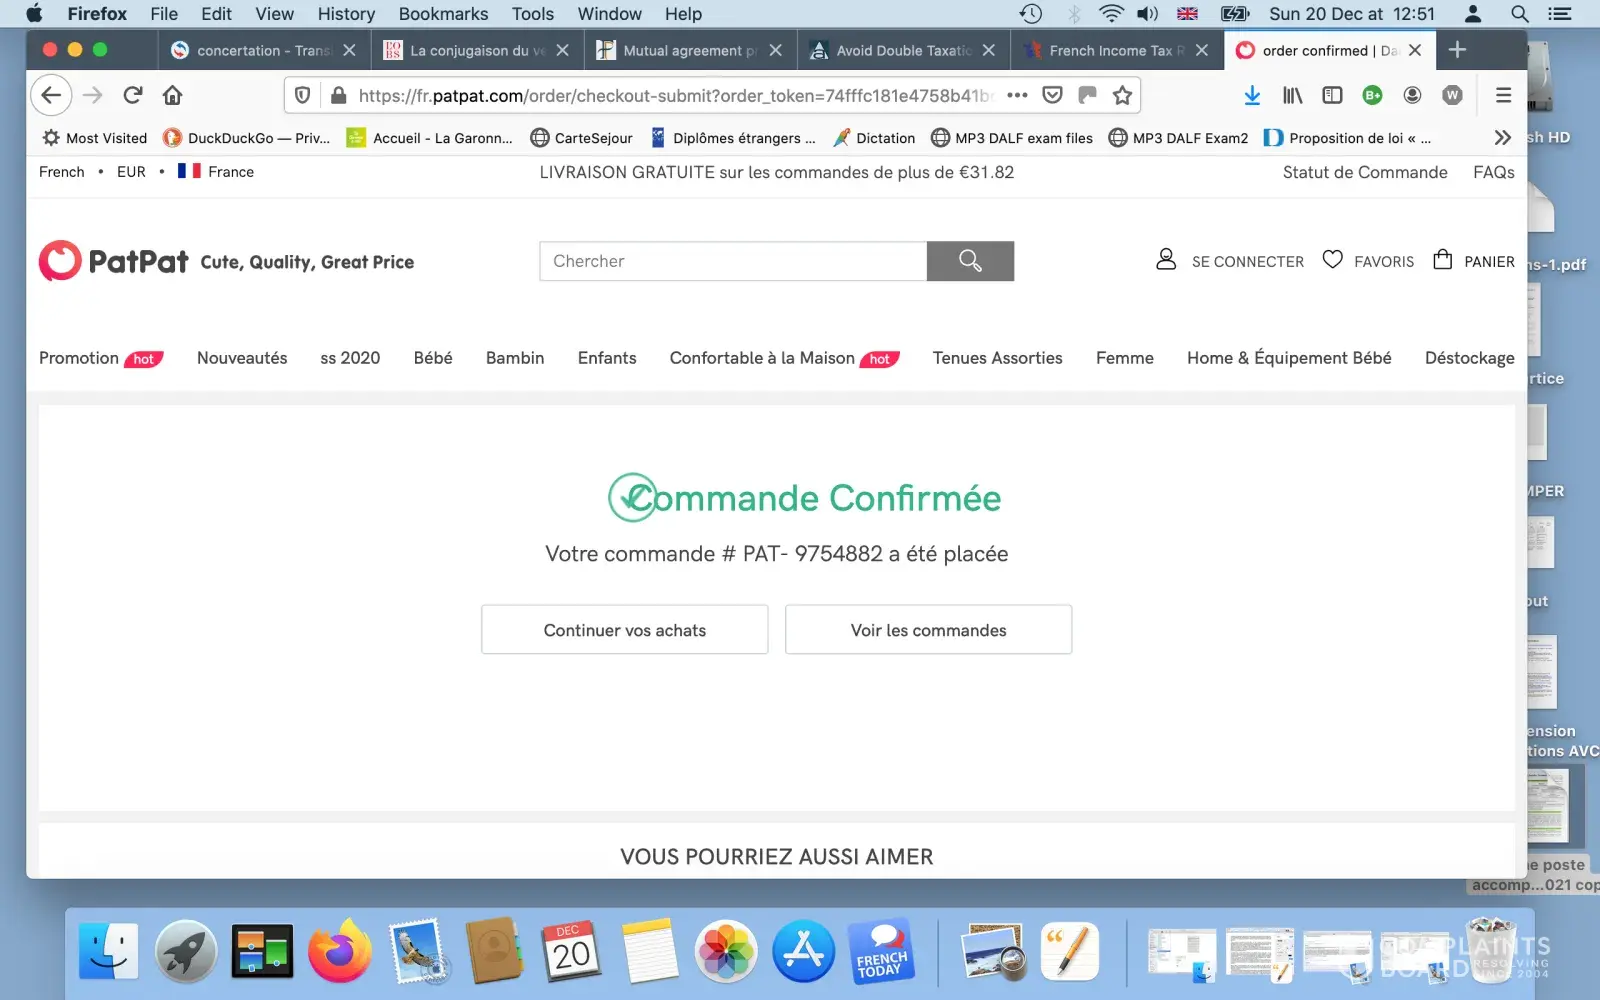Click Voir les commandes button

[929, 630]
